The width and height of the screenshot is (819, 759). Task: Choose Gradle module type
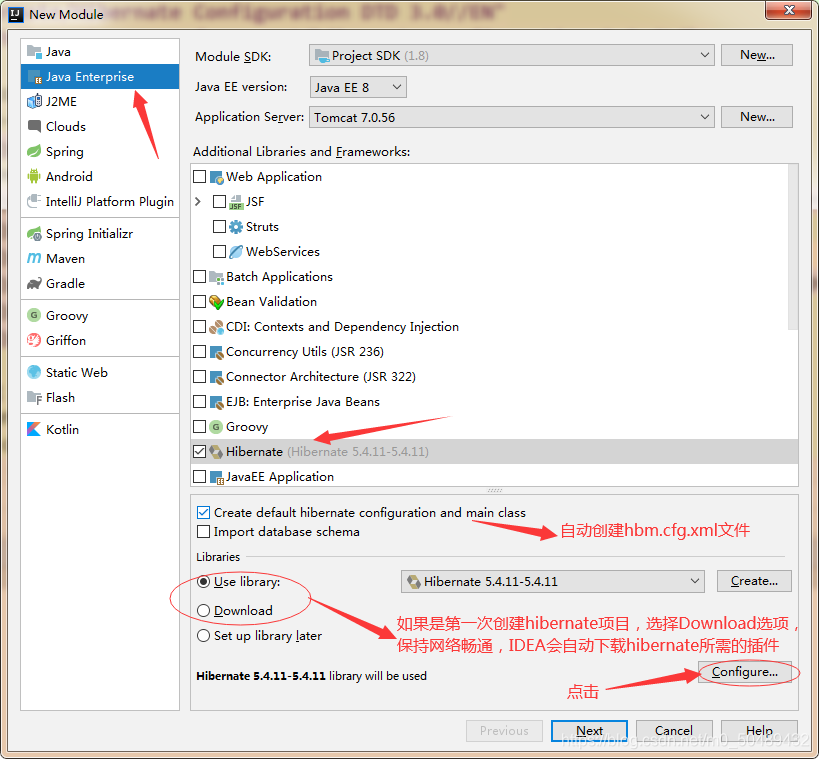click(100, 284)
